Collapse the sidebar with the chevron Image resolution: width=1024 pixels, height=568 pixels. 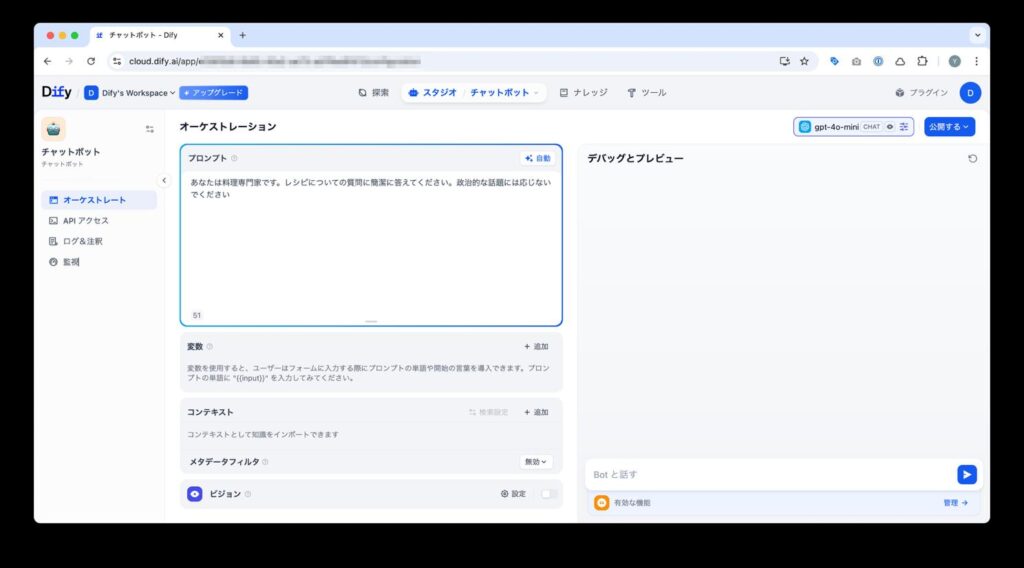(x=164, y=180)
